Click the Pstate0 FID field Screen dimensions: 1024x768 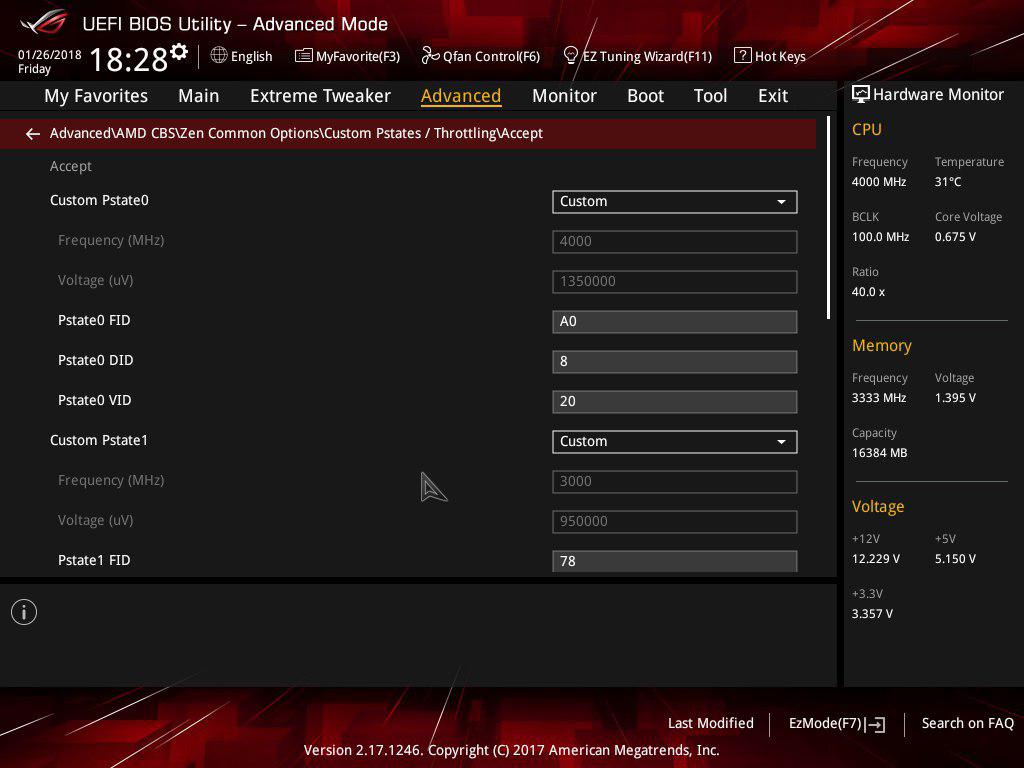point(675,322)
